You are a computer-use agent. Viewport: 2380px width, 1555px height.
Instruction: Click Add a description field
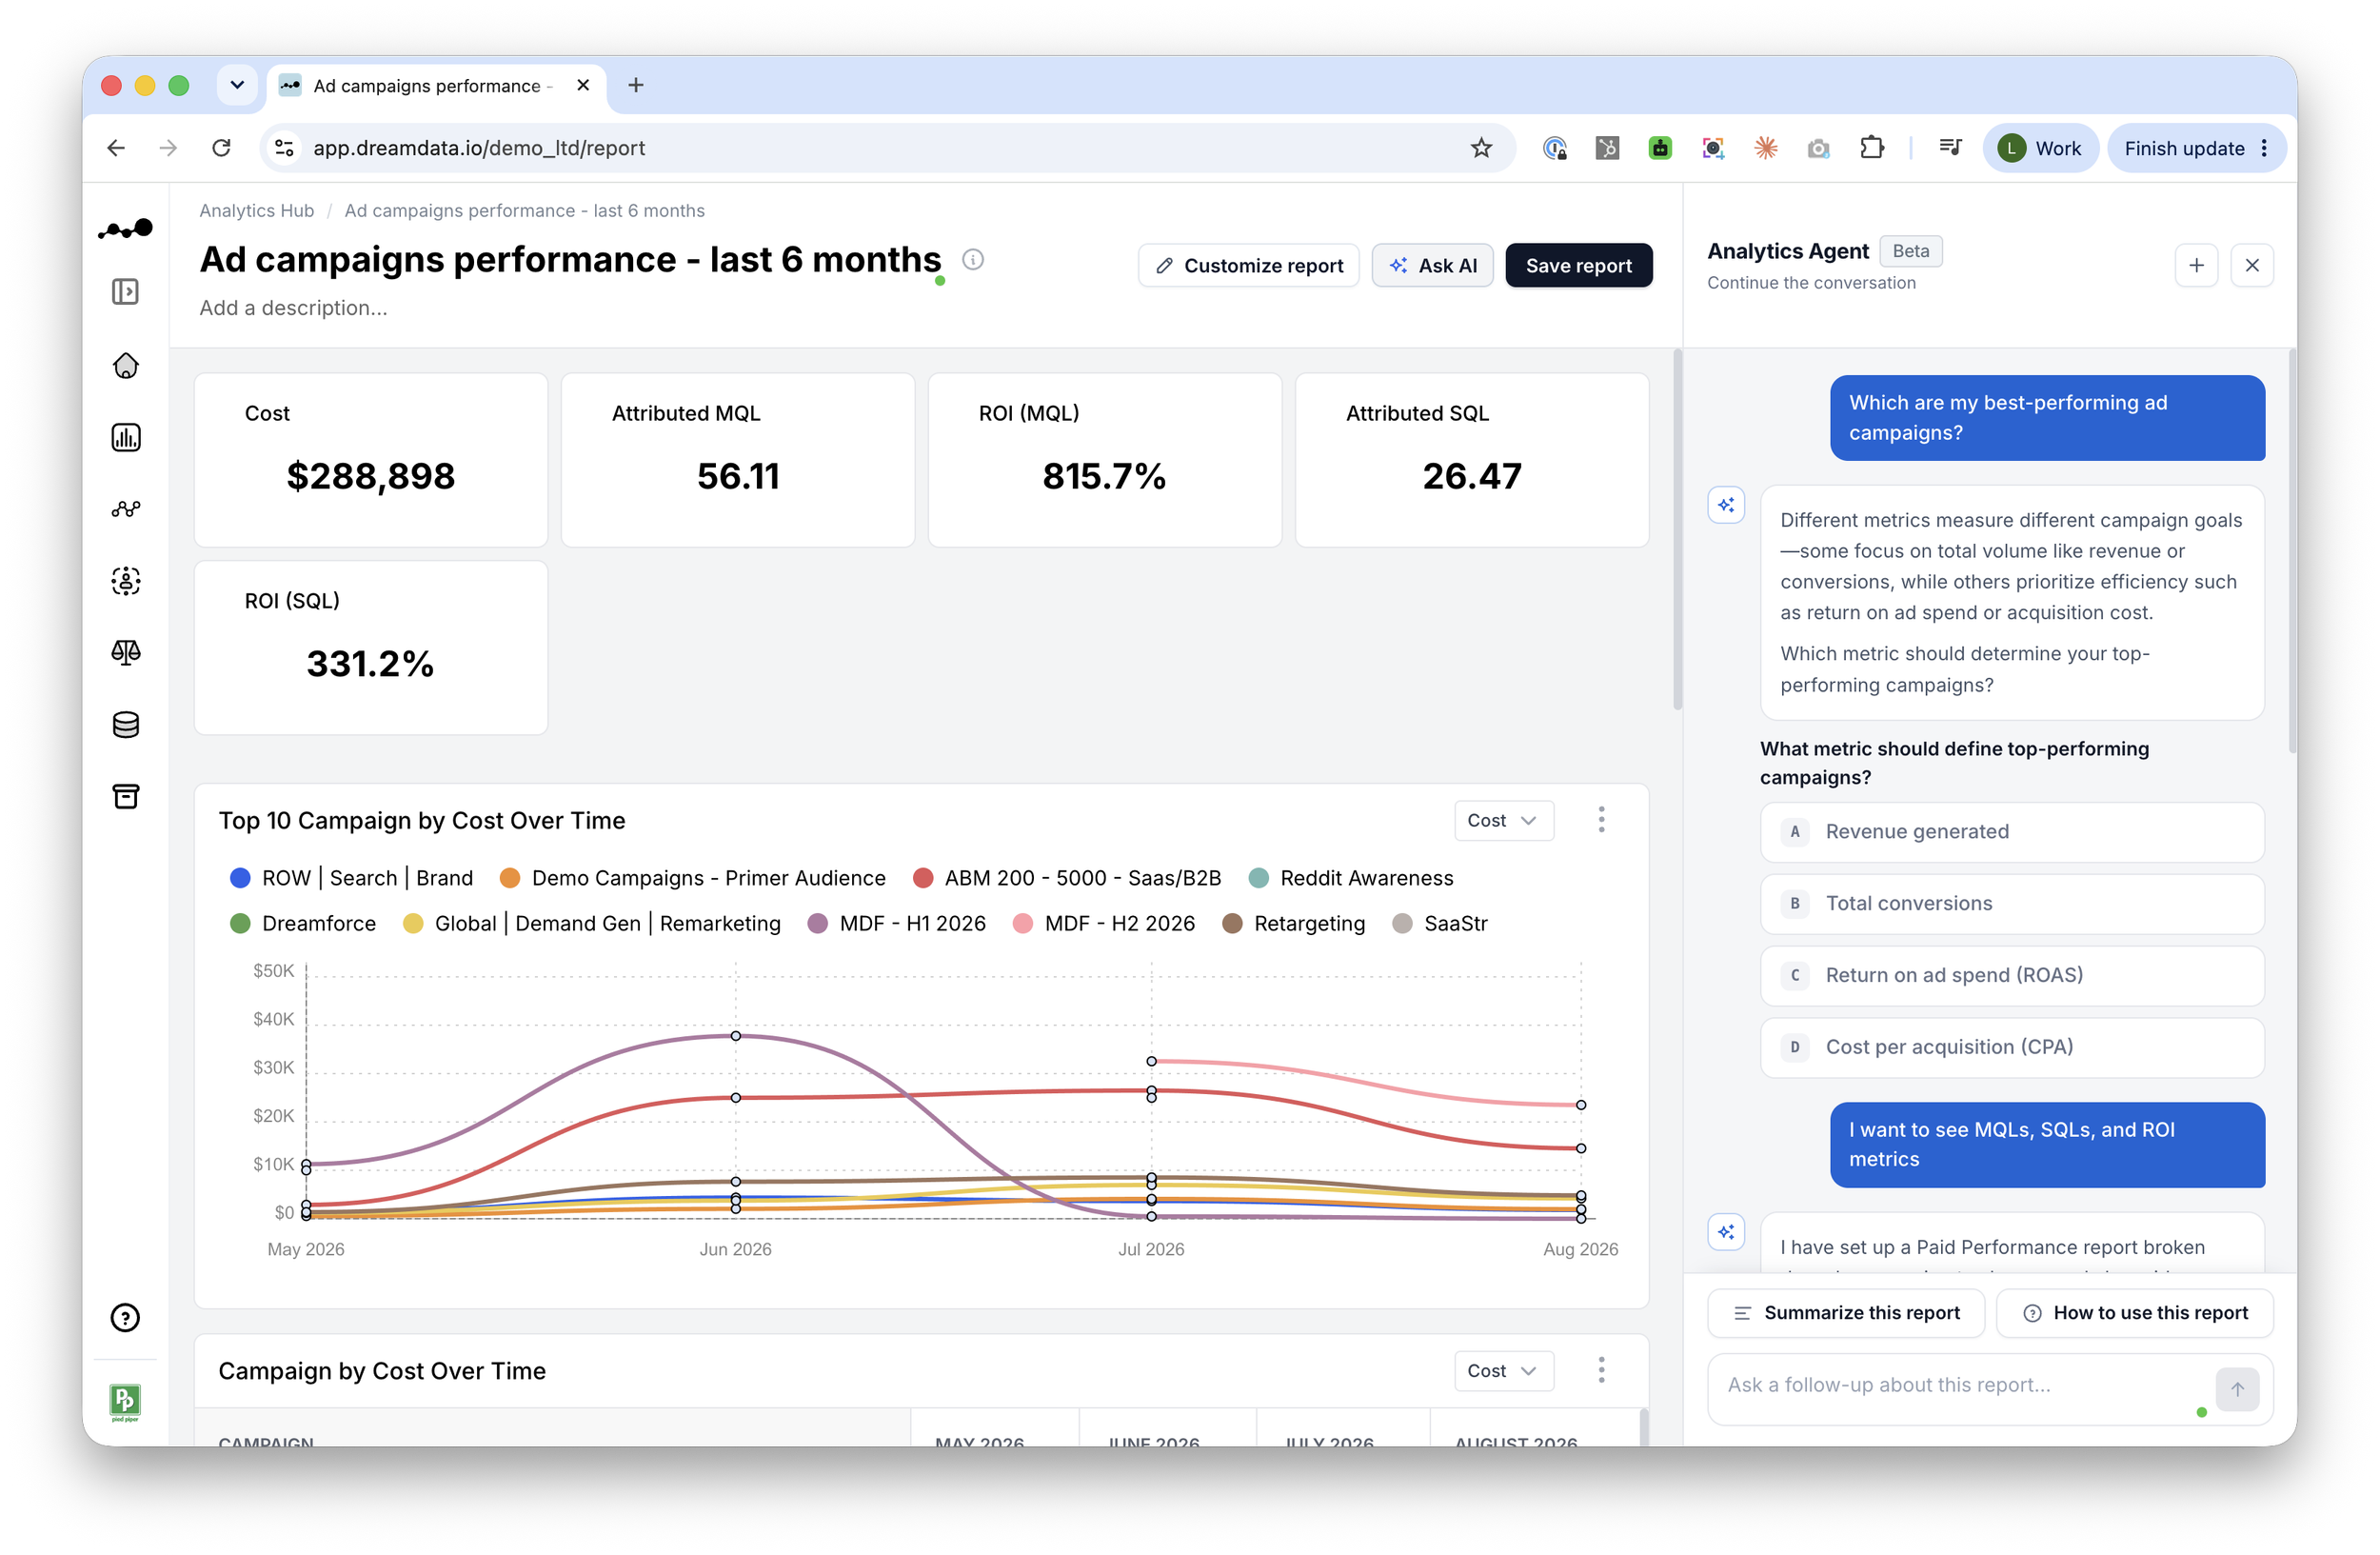click(293, 308)
